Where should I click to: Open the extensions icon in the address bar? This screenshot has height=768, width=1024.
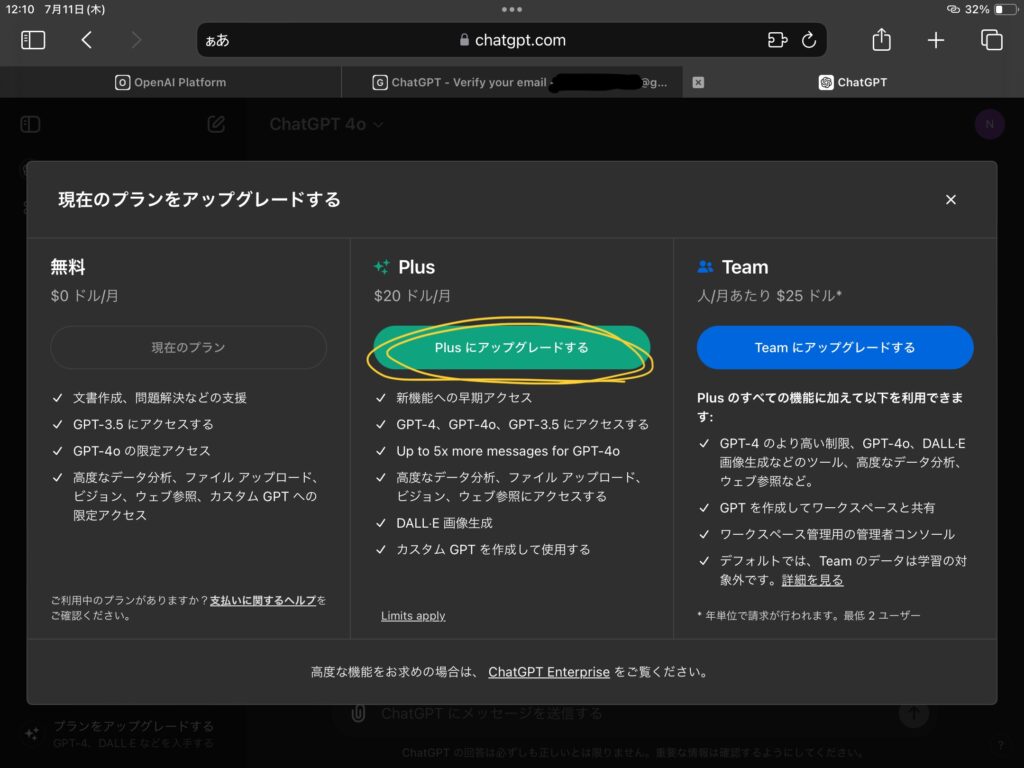[777, 40]
